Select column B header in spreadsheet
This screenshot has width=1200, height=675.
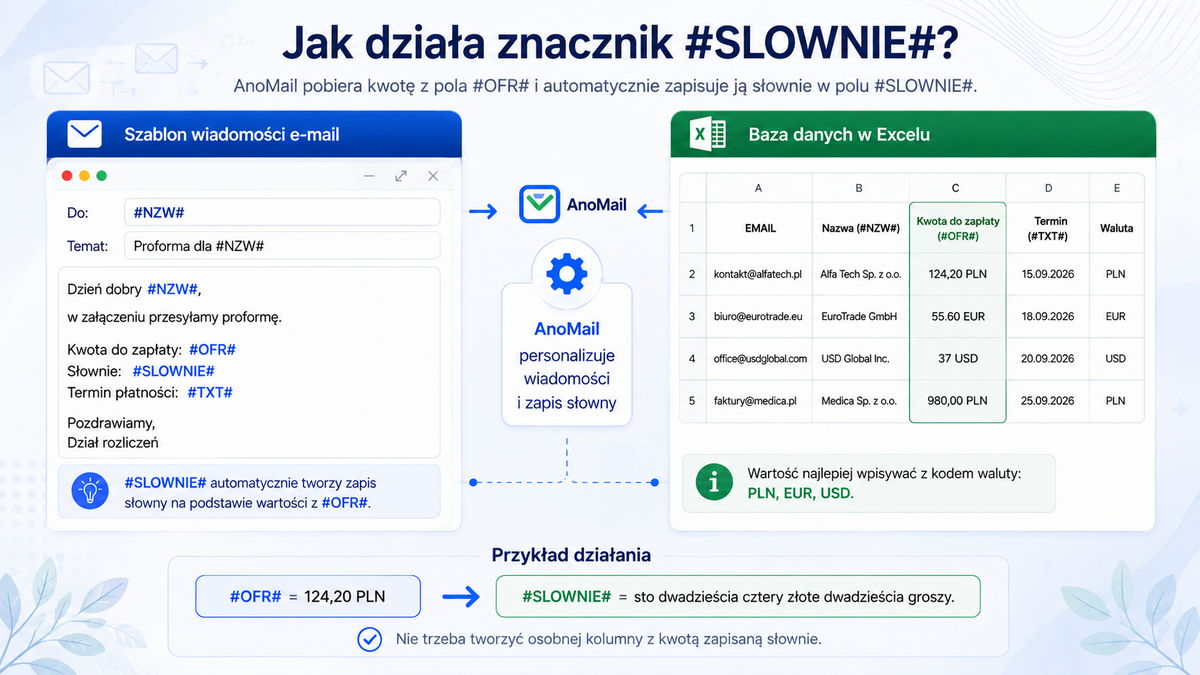[860, 188]
